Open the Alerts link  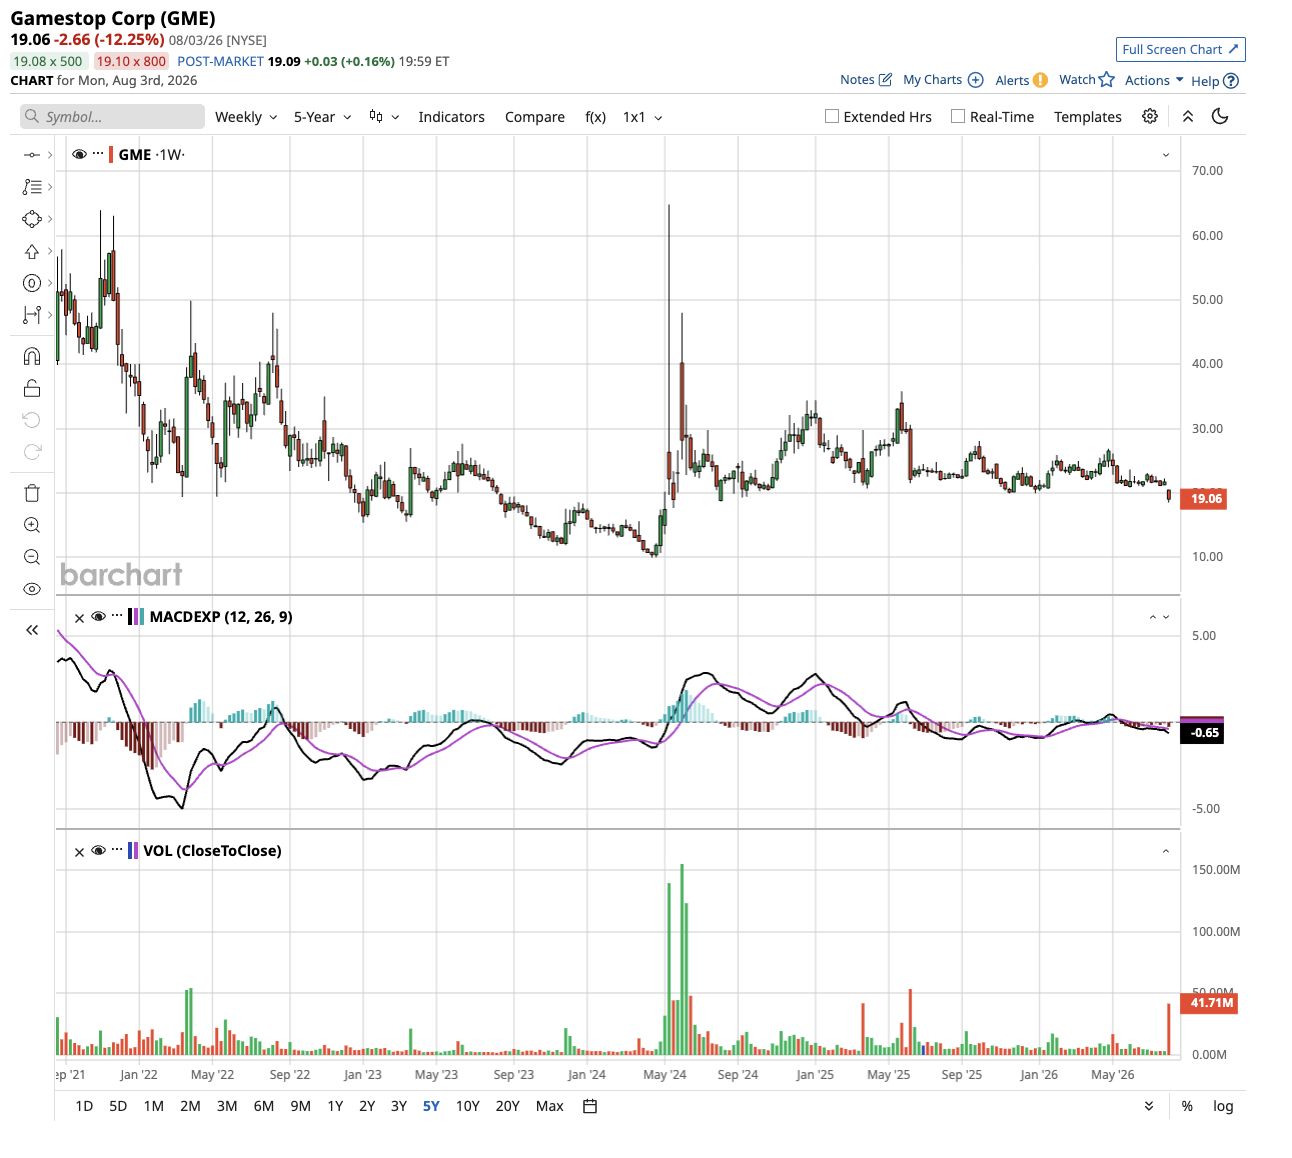pyautogui.click(x=1021, y=80)
